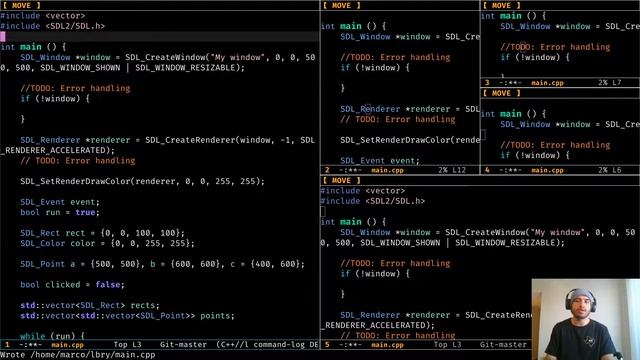Viewport: 640px width, 360px height.
Task: Click main.cpp in window 5 mode line
Action: click(387, 345)
